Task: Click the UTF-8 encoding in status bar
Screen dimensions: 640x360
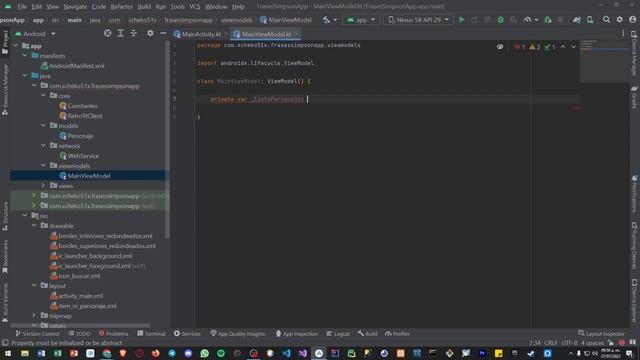Action: (x=569, y=343)
